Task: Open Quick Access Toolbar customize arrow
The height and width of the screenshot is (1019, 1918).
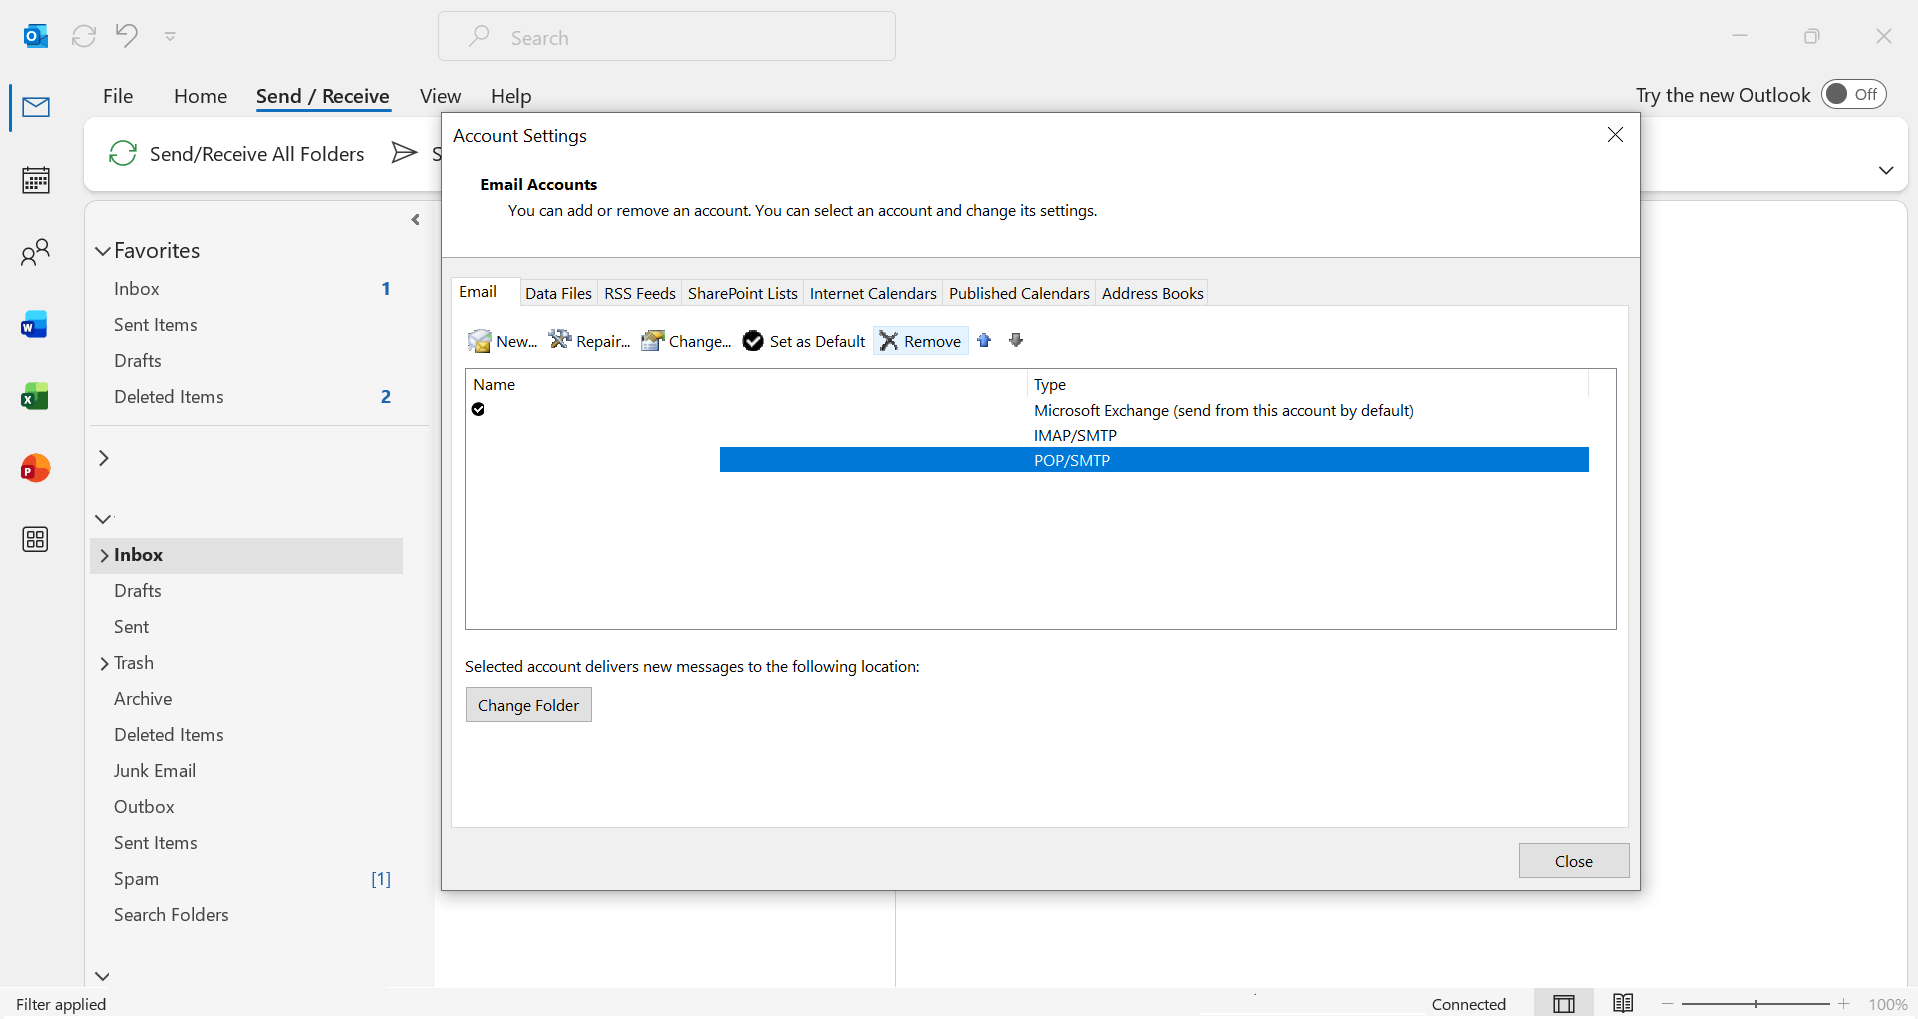Action: tap(171, 37)
